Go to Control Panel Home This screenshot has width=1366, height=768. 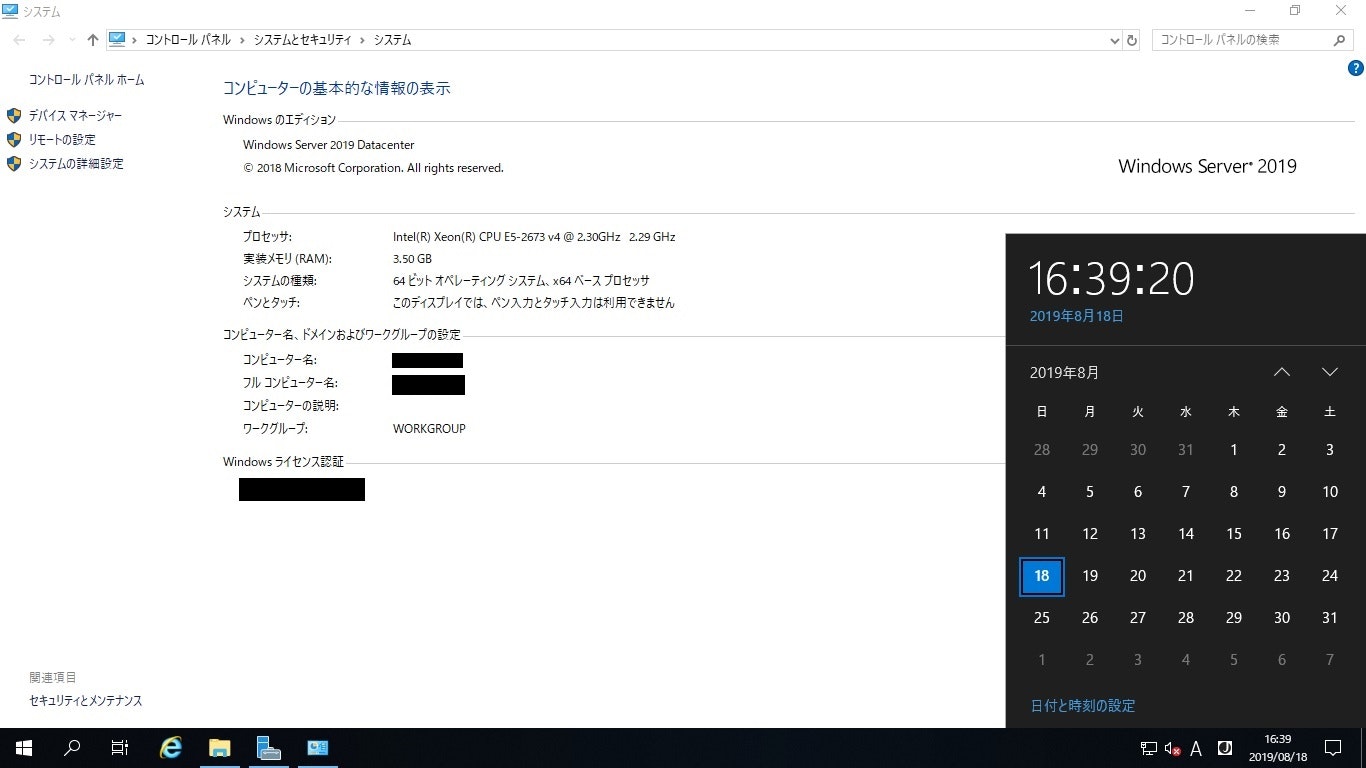click(86, 80)
